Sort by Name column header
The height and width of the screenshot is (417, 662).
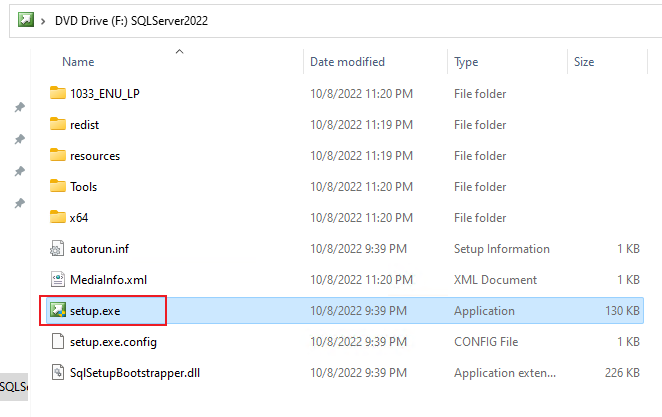click(x=78, y=62)
